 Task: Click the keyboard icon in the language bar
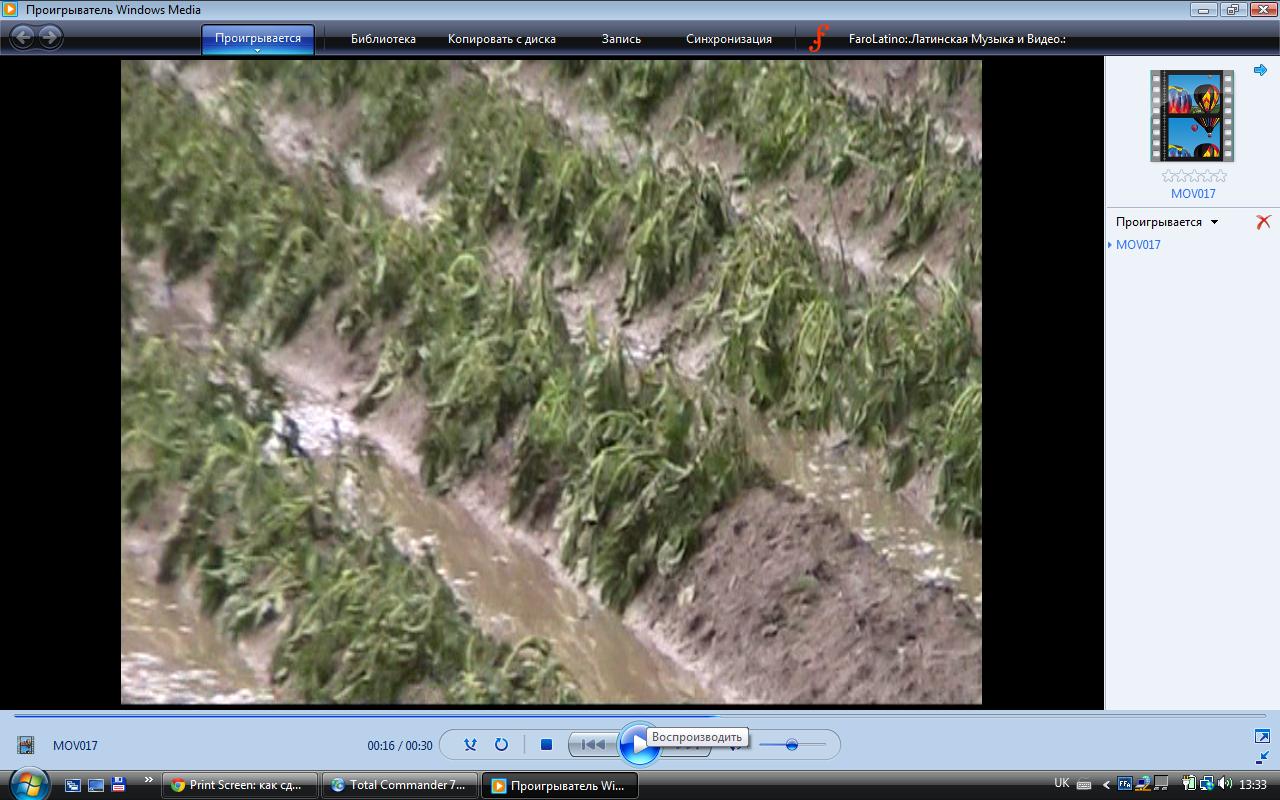click(x=1083, y=785)
